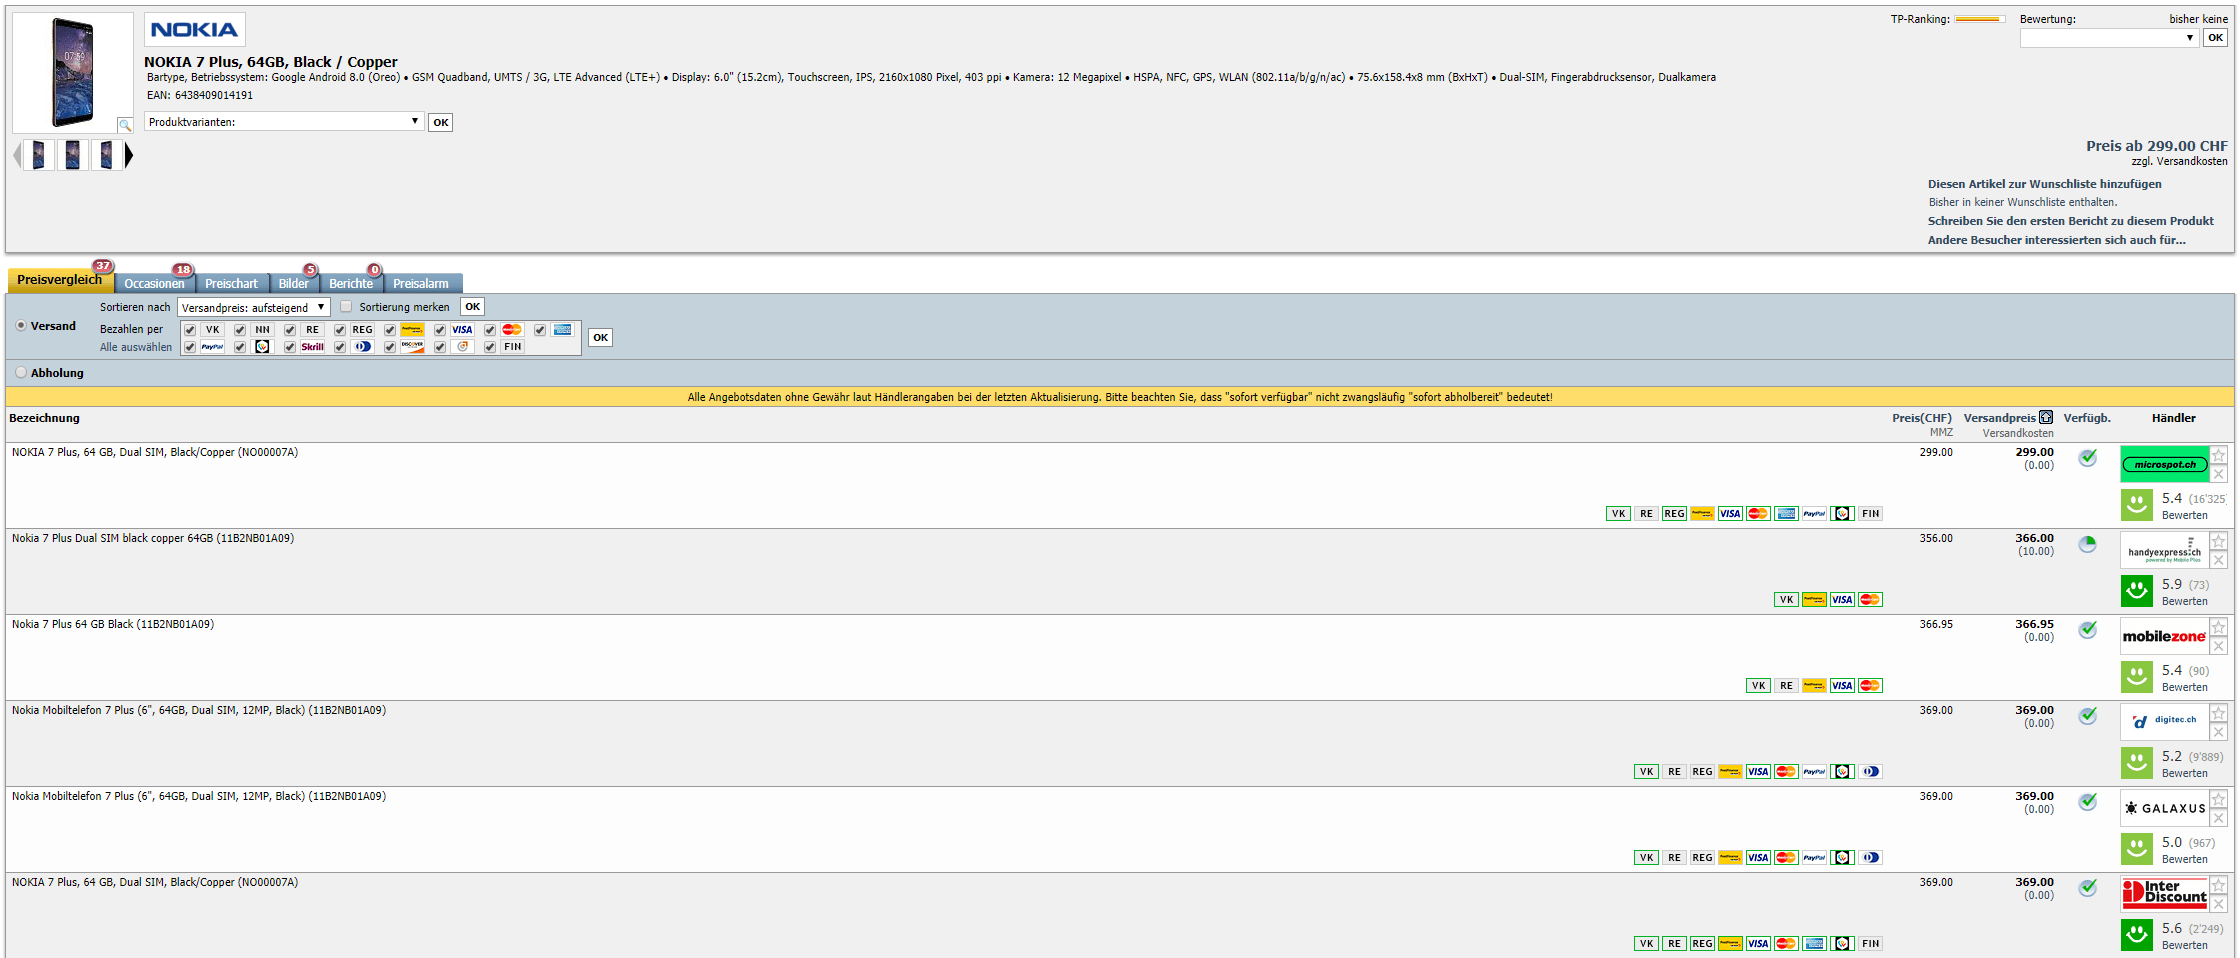Apply sorting with the OK button
Image resolution: width=2240 pixels, height=958 pixels.
(x=473, y=307)
